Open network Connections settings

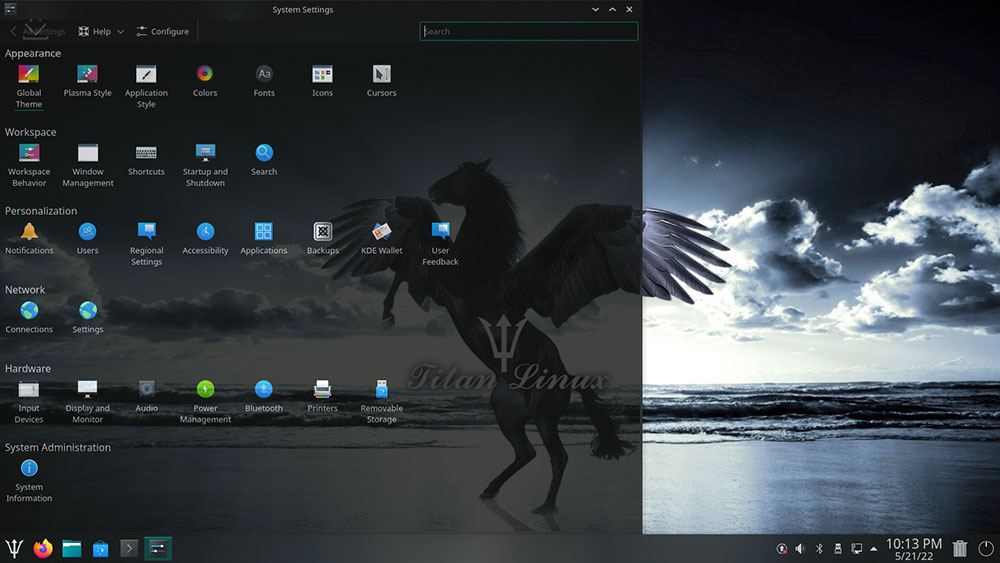pyautogui.click(x=29, y=312)
